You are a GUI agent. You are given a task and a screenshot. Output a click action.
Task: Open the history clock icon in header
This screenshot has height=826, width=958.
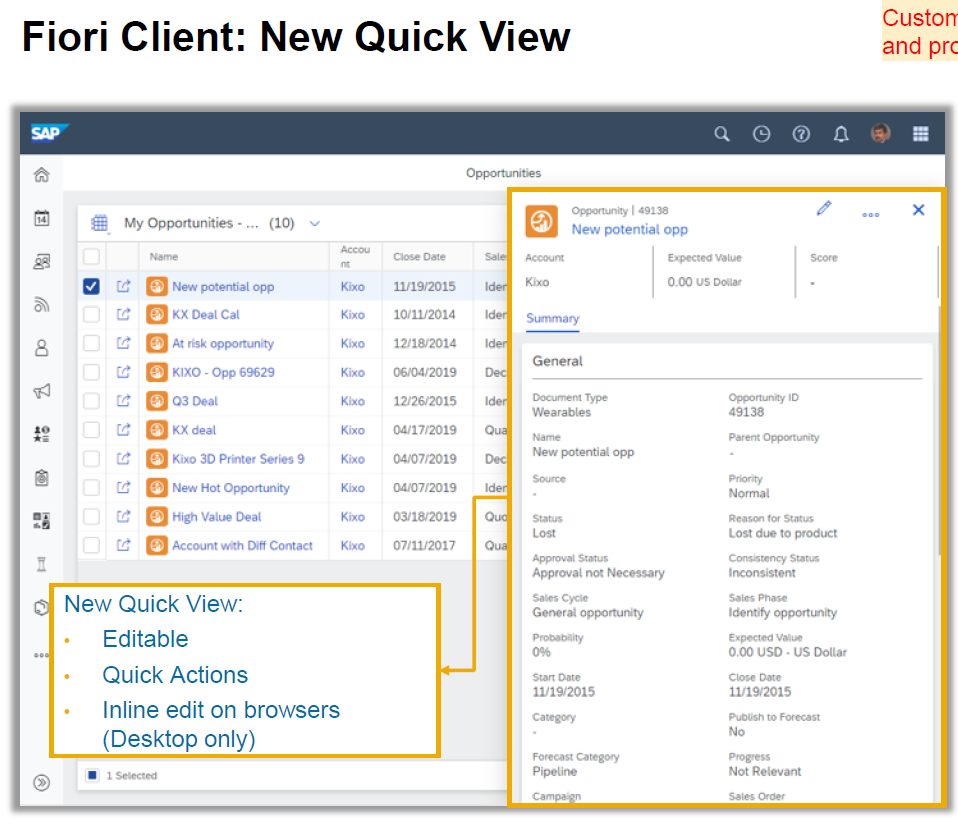(x=761, y=134)
